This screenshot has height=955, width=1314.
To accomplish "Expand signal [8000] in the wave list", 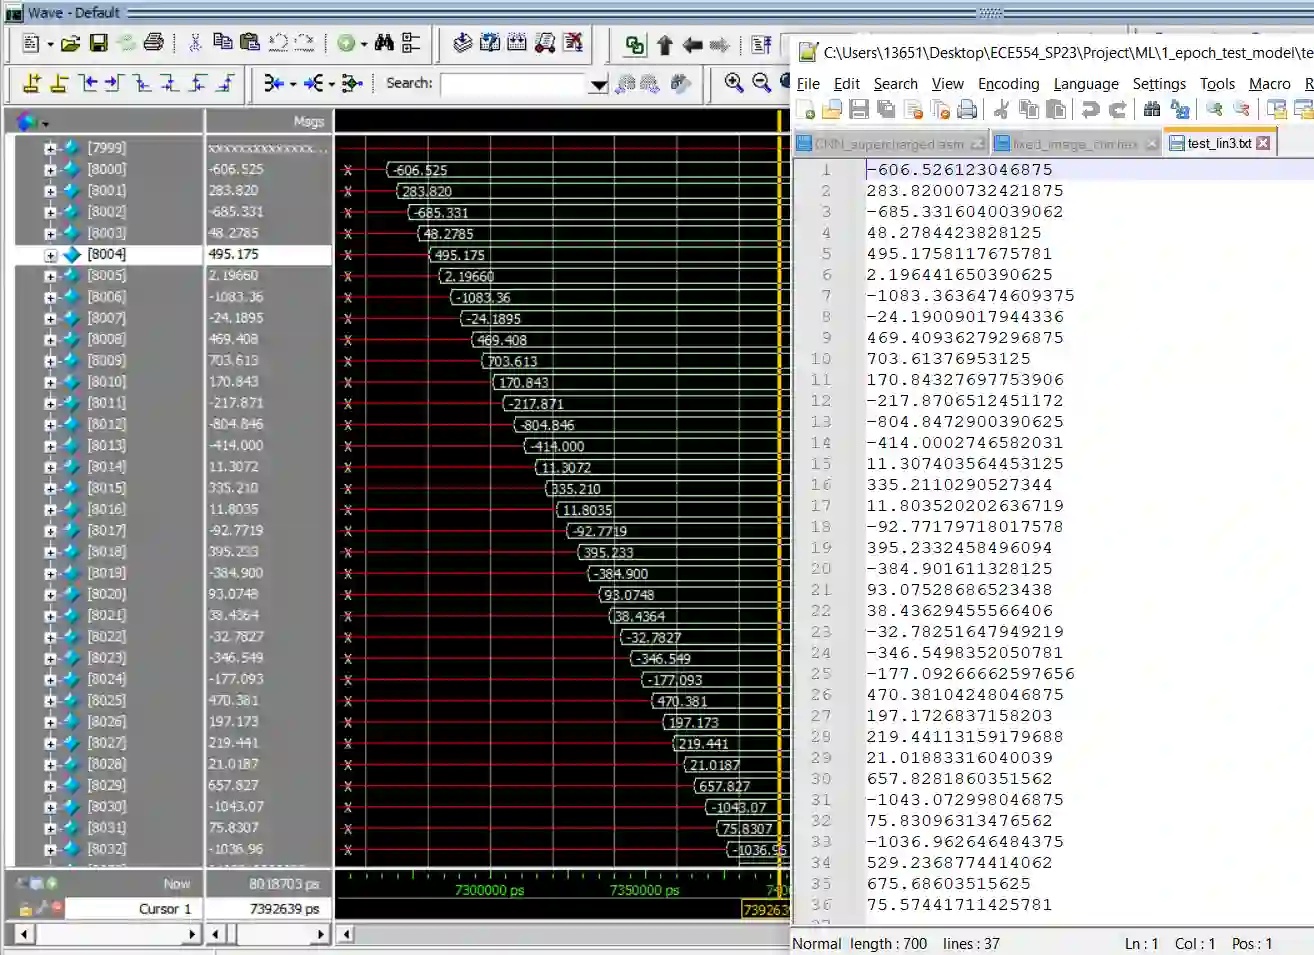I will coord(50,170).
